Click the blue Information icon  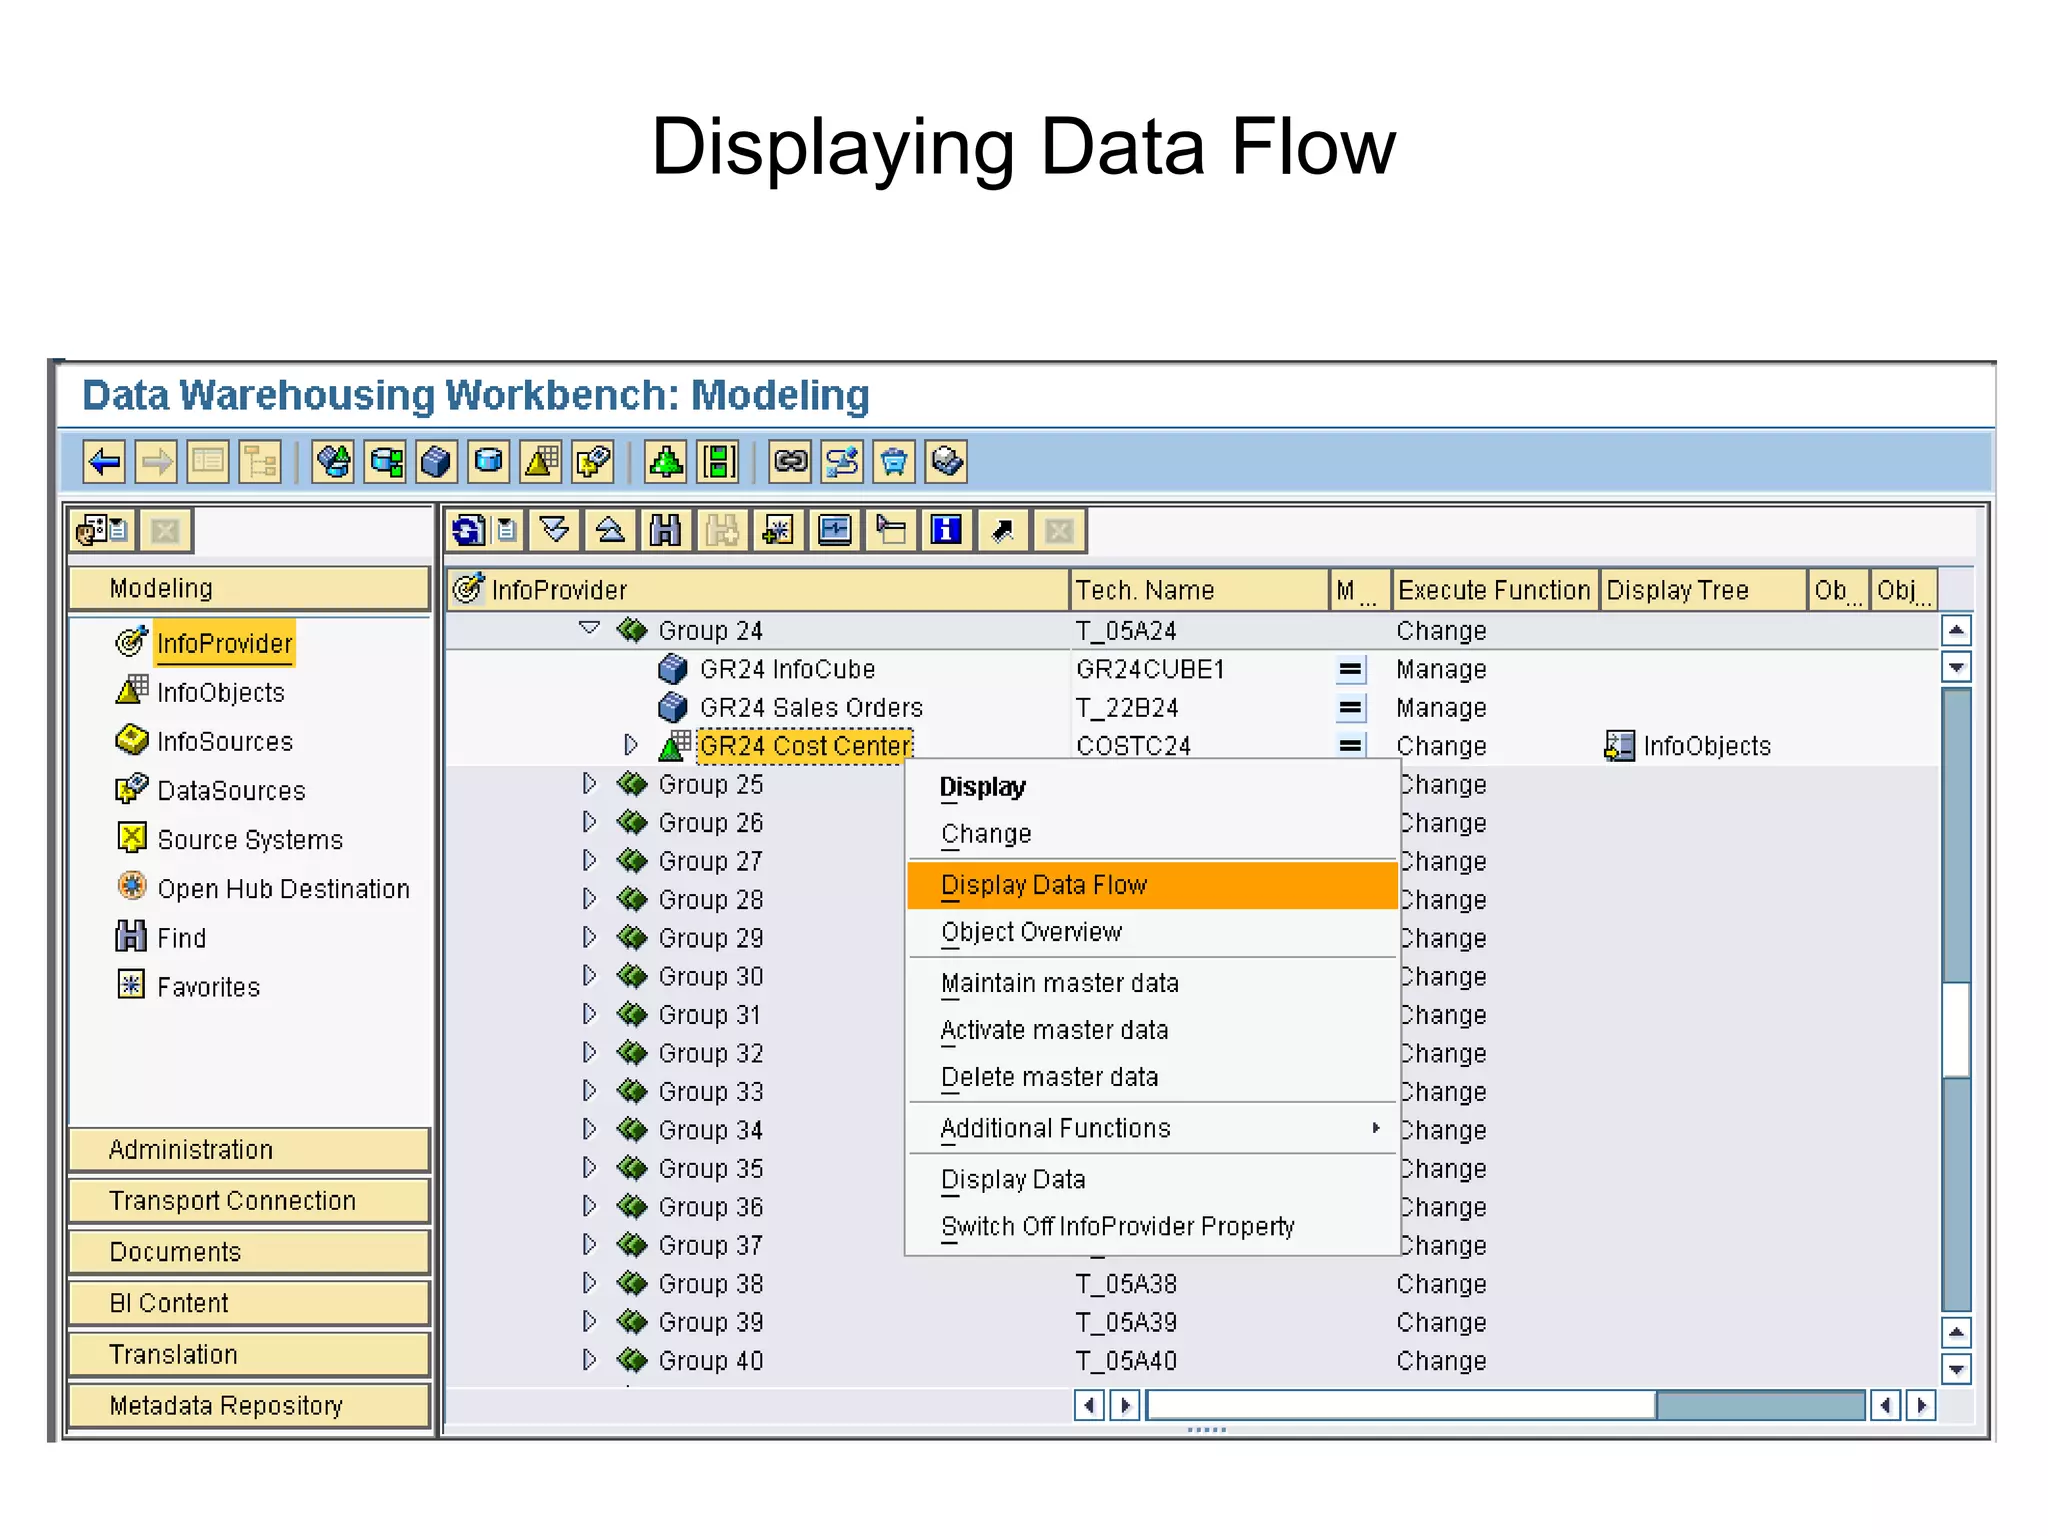point(946,530)
